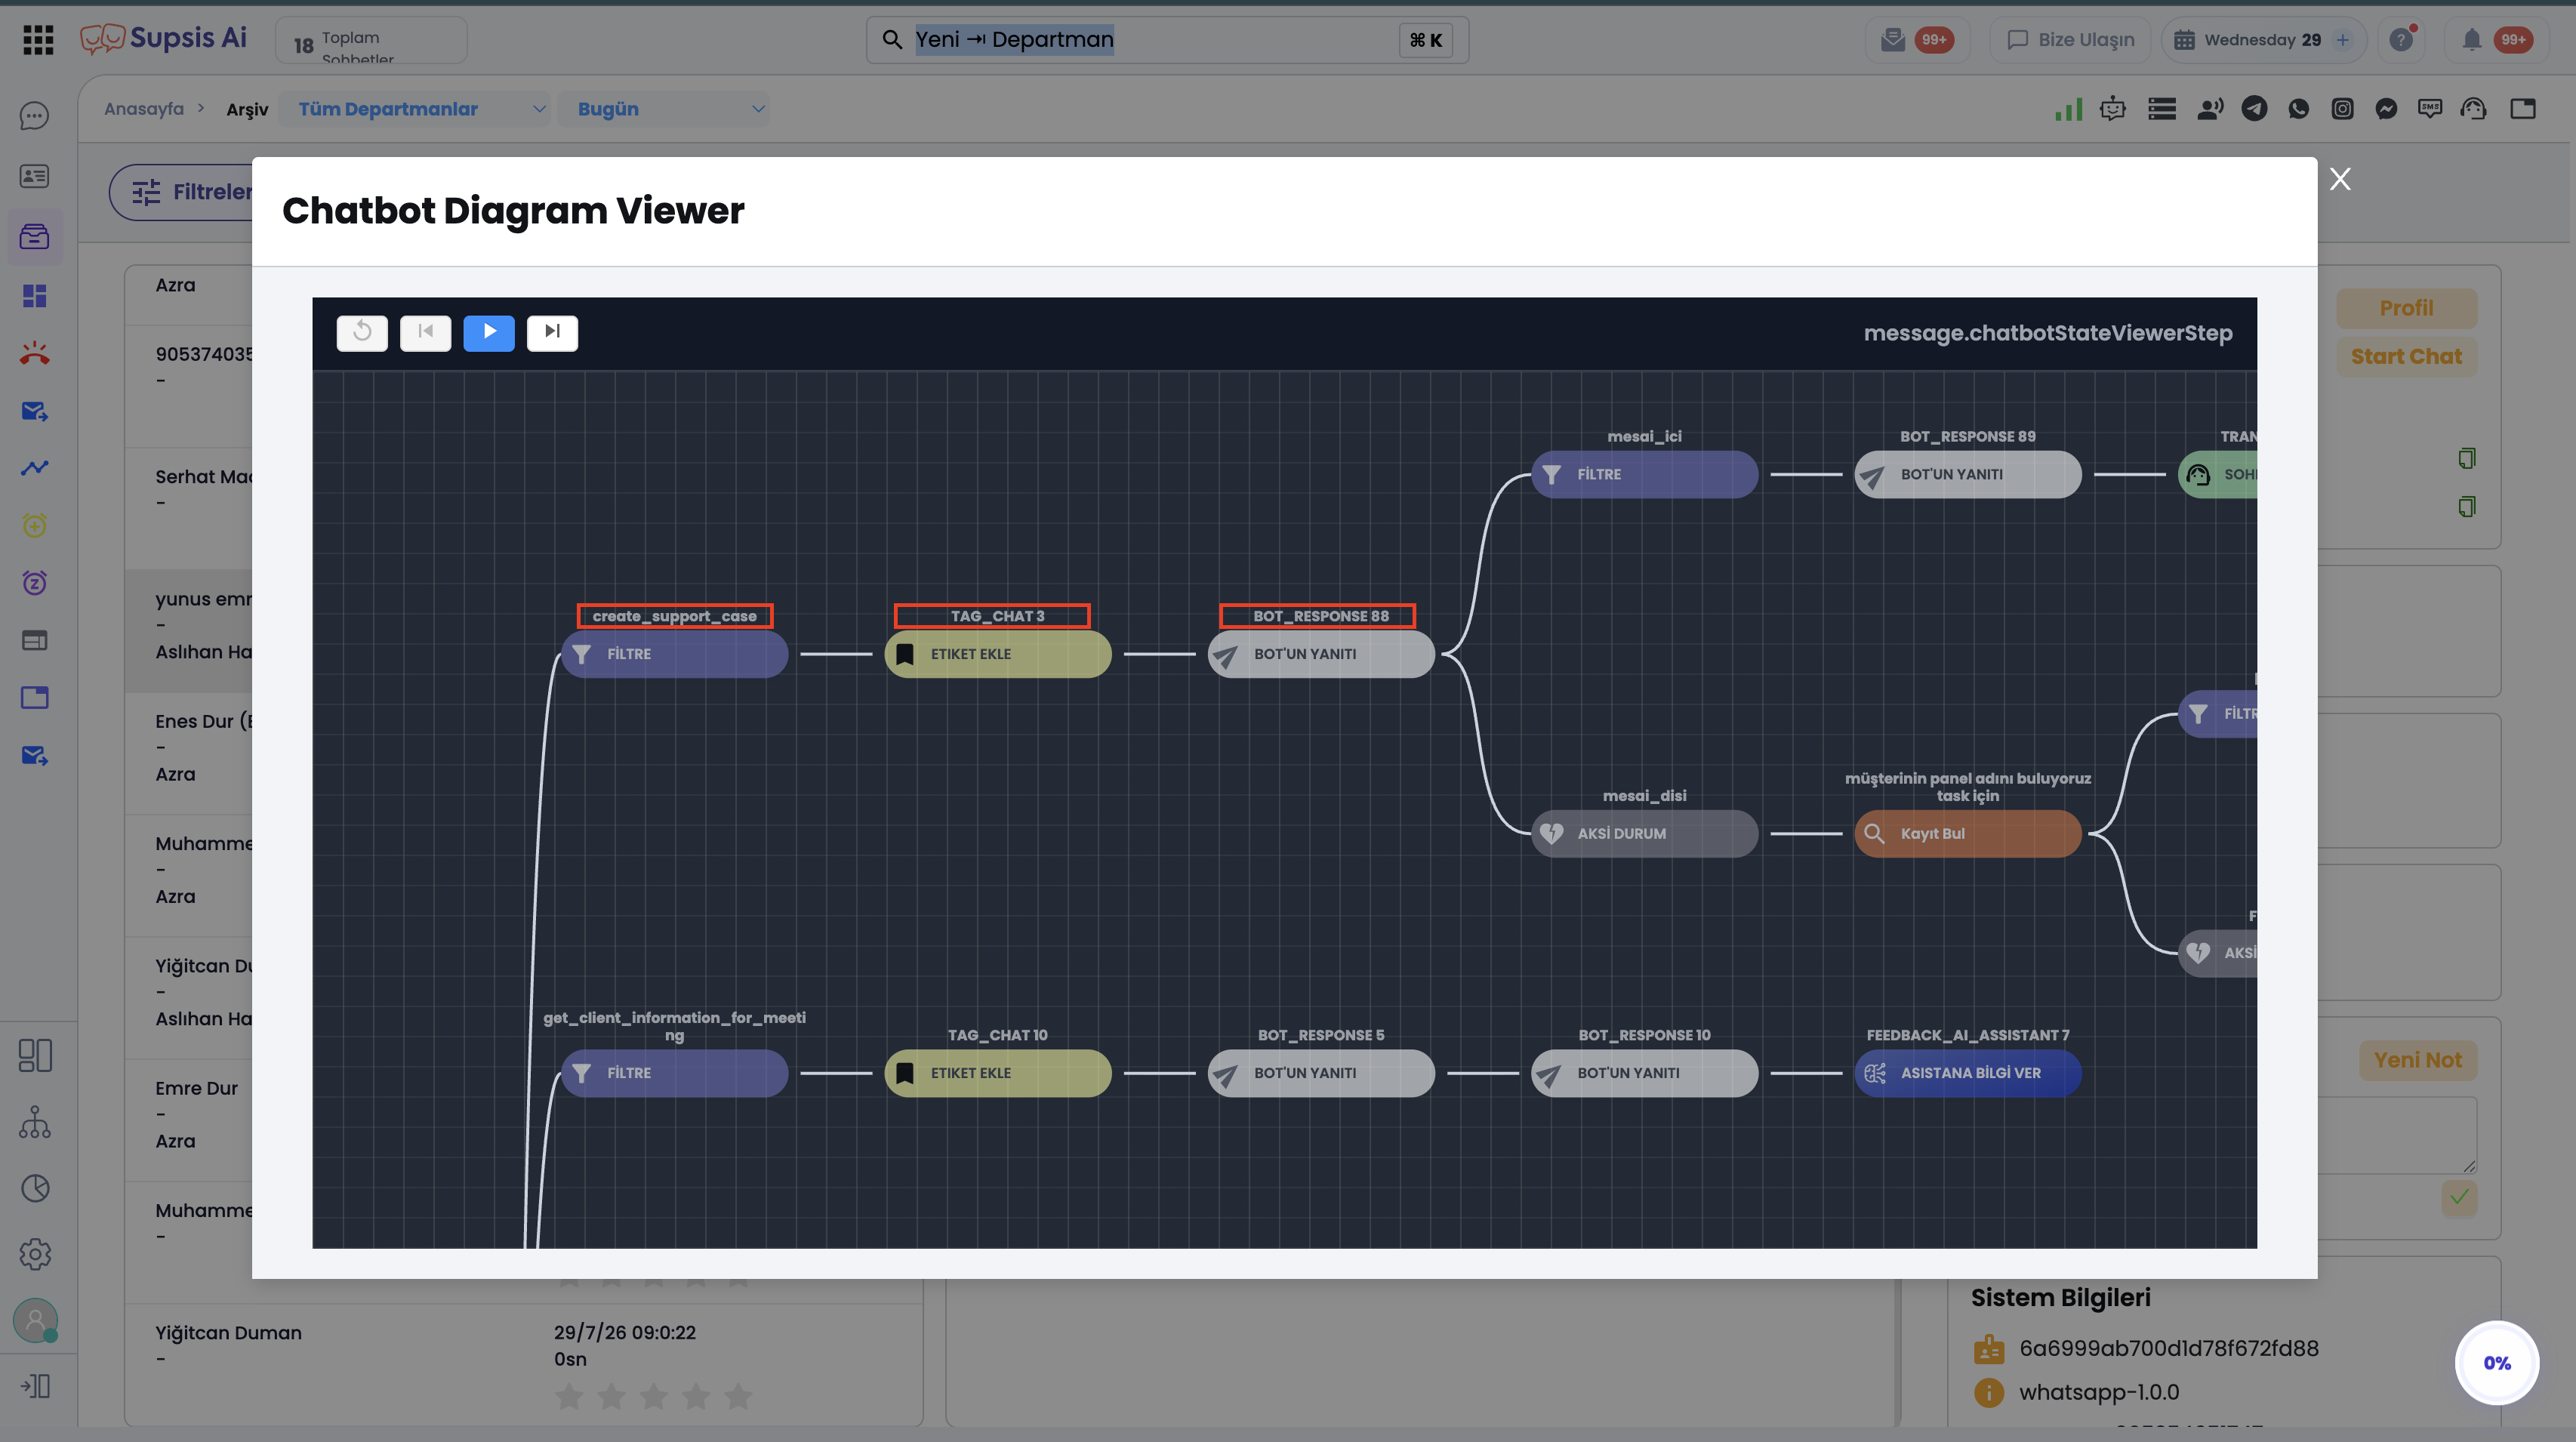Select the AKSİ DURUM node under mesai_disi
Image resolution: width=2576 pixels, height=1442 pixels.
pos(1645,834)
